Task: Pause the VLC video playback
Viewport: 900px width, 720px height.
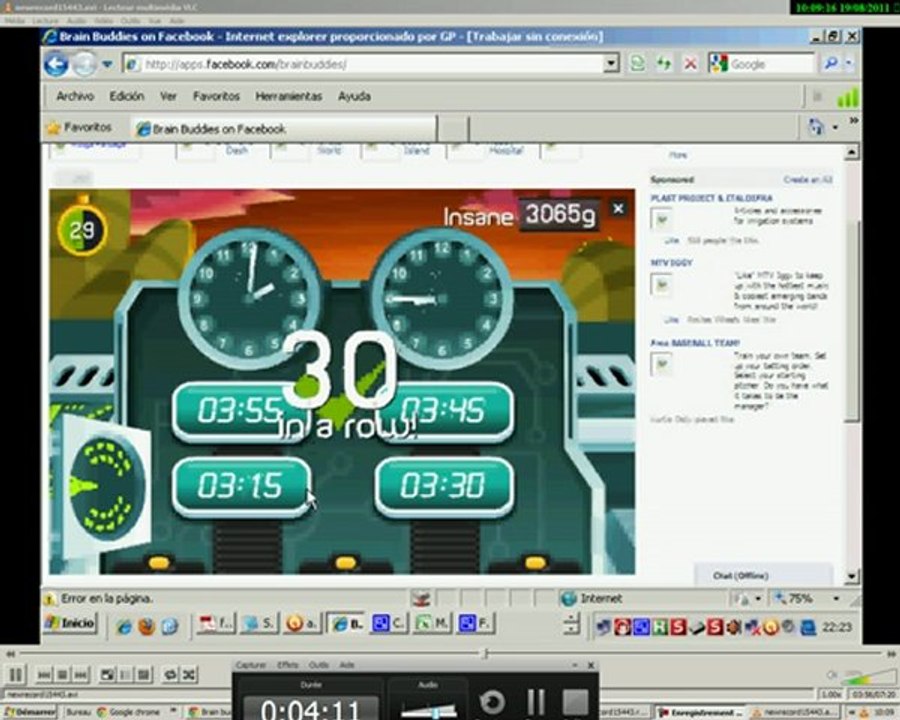Action: click(15, 674)
